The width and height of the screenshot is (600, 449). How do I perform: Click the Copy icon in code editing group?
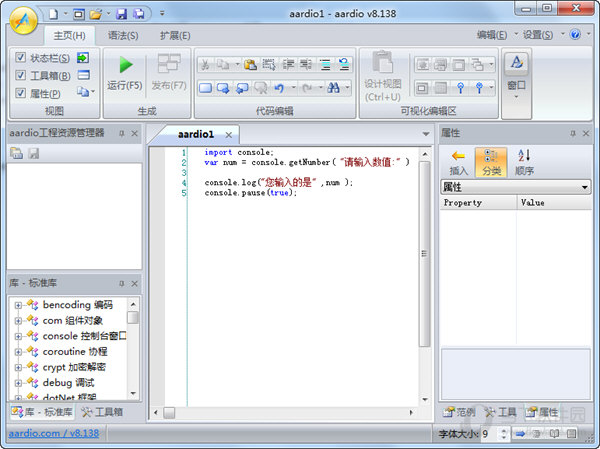point(223,65)
